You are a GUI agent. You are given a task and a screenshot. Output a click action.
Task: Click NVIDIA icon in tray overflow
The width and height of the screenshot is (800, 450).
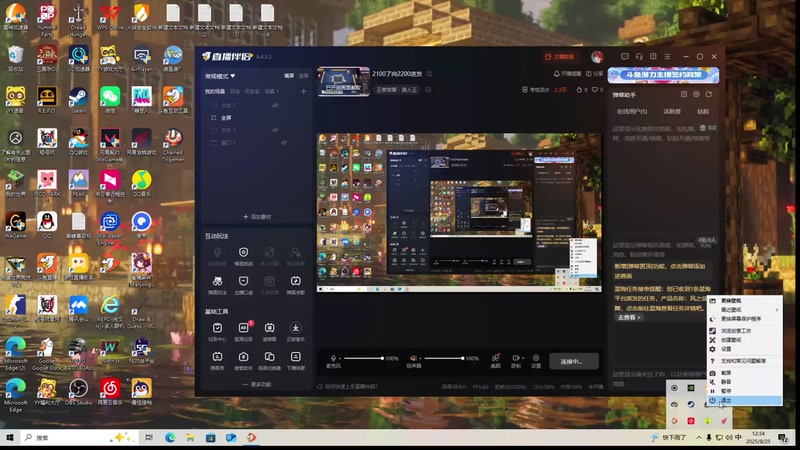pyautogui.click(x=691, y=388)
